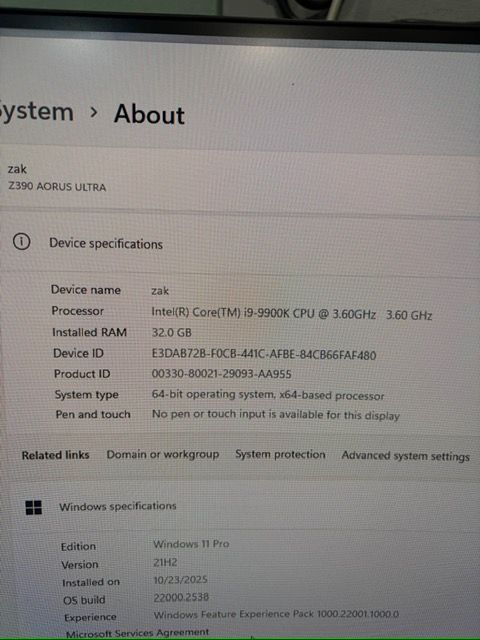Go back to System in the breadcrumb

(37, 113)
